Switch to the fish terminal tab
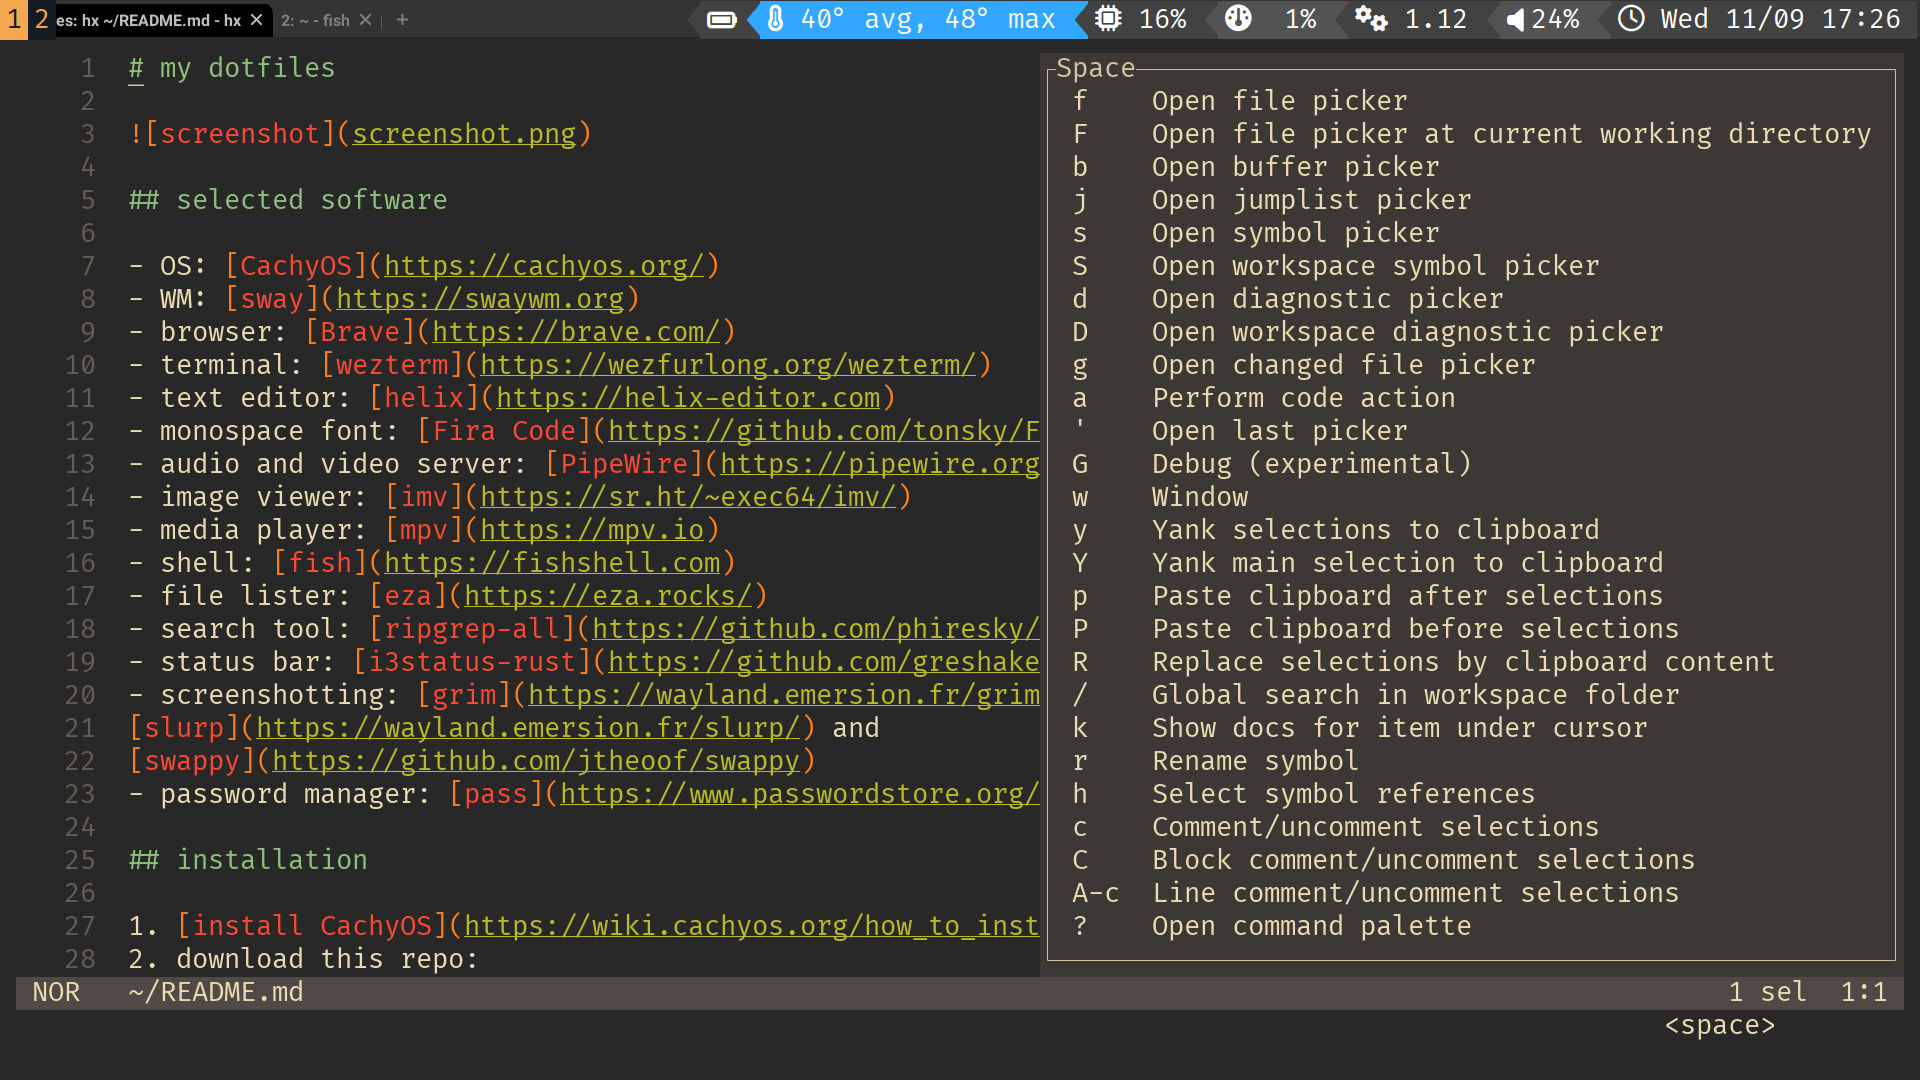The image size is (1920, 1080). [315, 20]
